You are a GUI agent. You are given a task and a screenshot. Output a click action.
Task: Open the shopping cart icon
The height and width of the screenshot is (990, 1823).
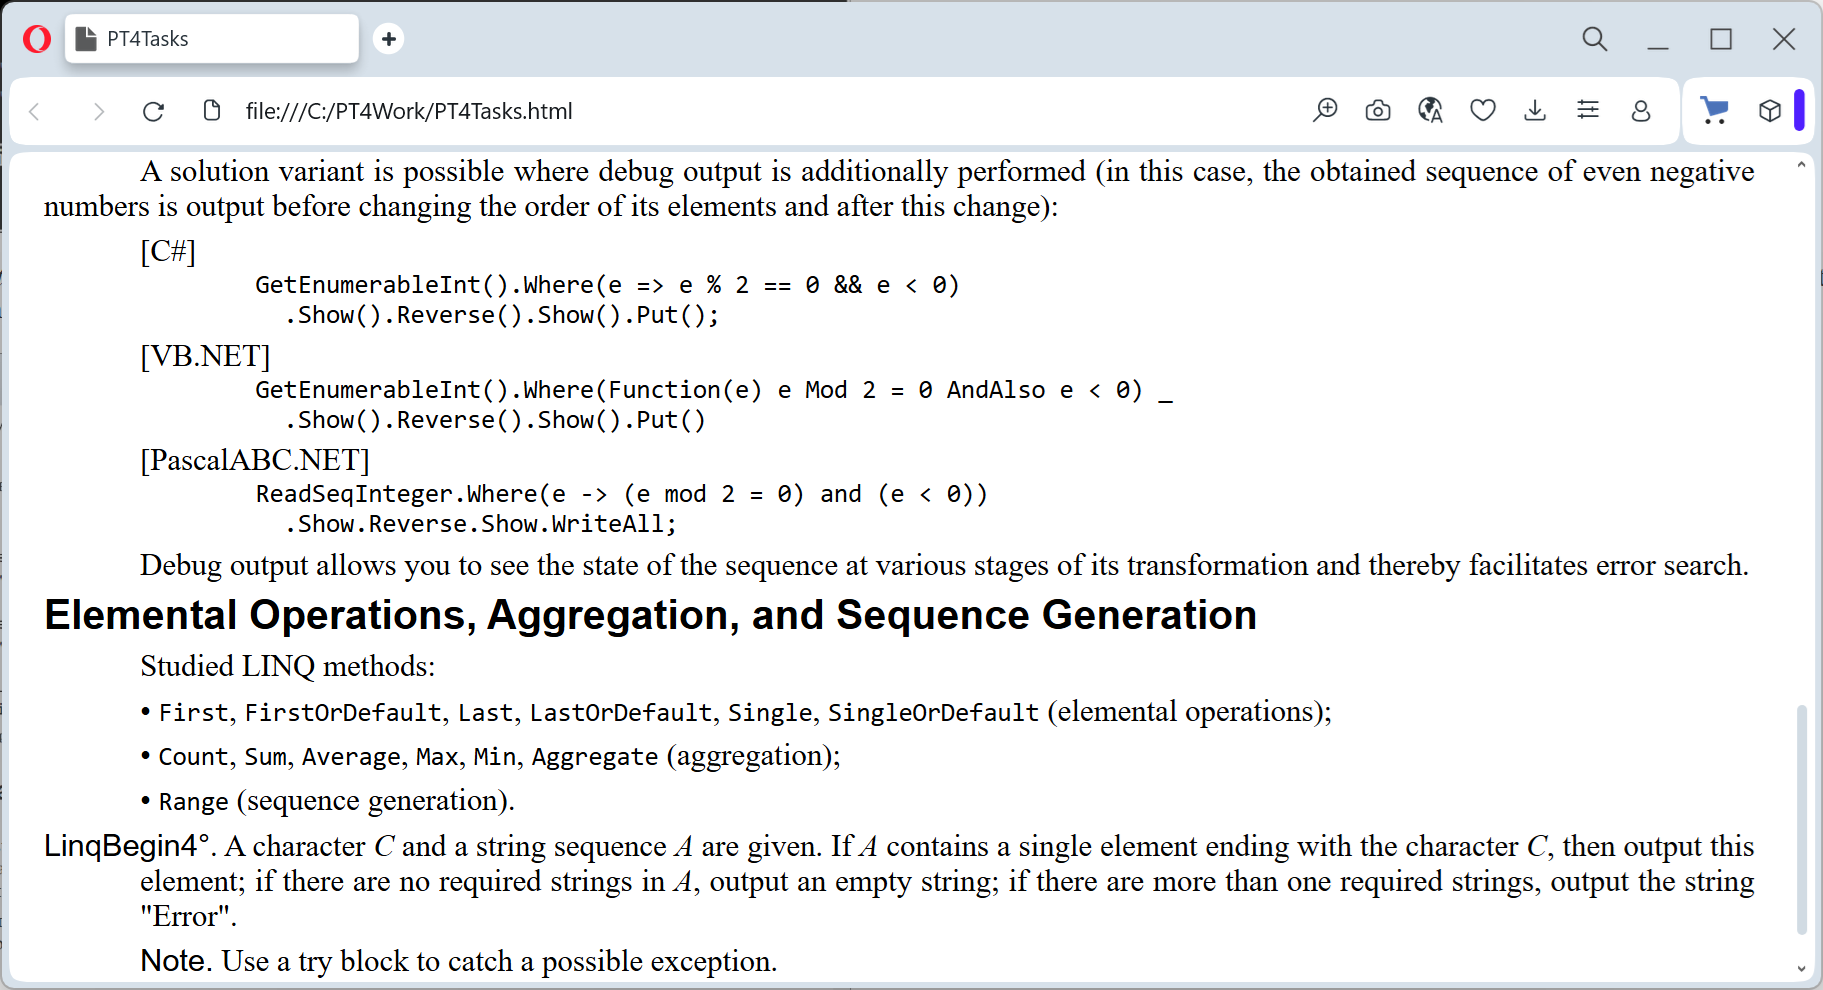pyautogui.click(x=1714, y=110)
